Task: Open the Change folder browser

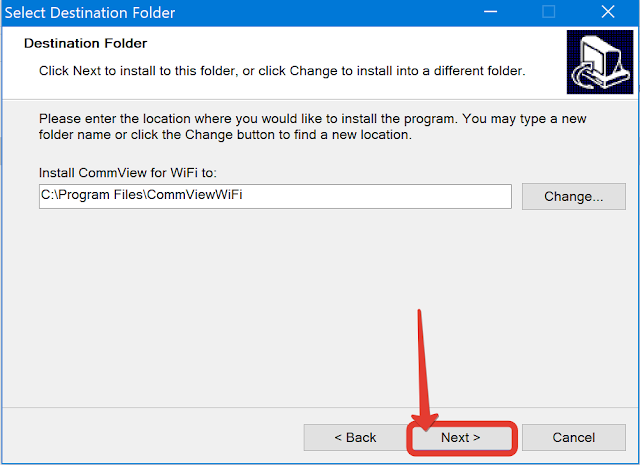Action: pyautogui.click(x=573, y=196)
